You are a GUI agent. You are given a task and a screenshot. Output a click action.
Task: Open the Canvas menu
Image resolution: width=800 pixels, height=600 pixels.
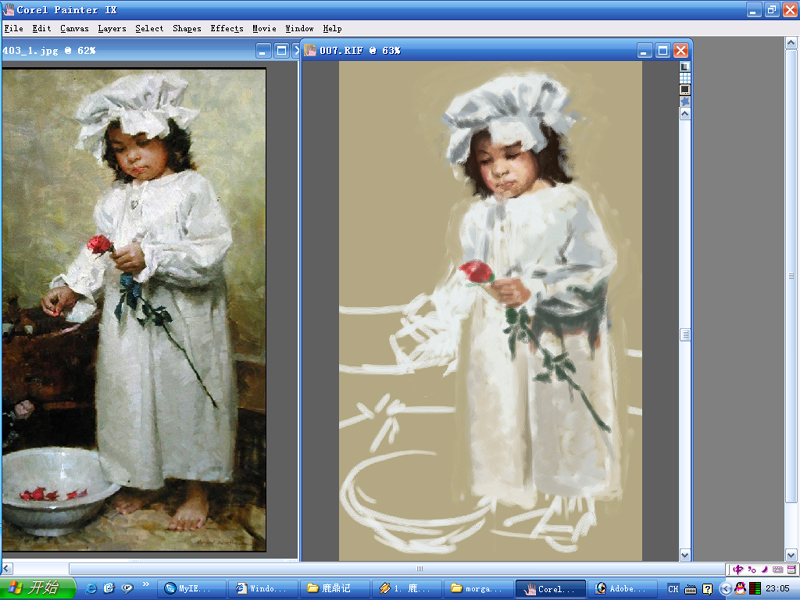(74, 29)
